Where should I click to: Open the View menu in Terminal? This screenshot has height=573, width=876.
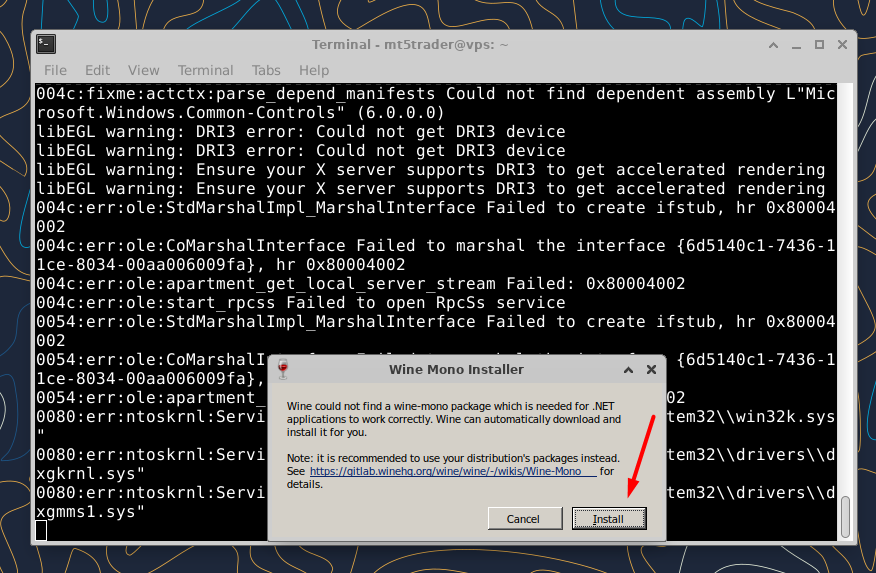144,70
